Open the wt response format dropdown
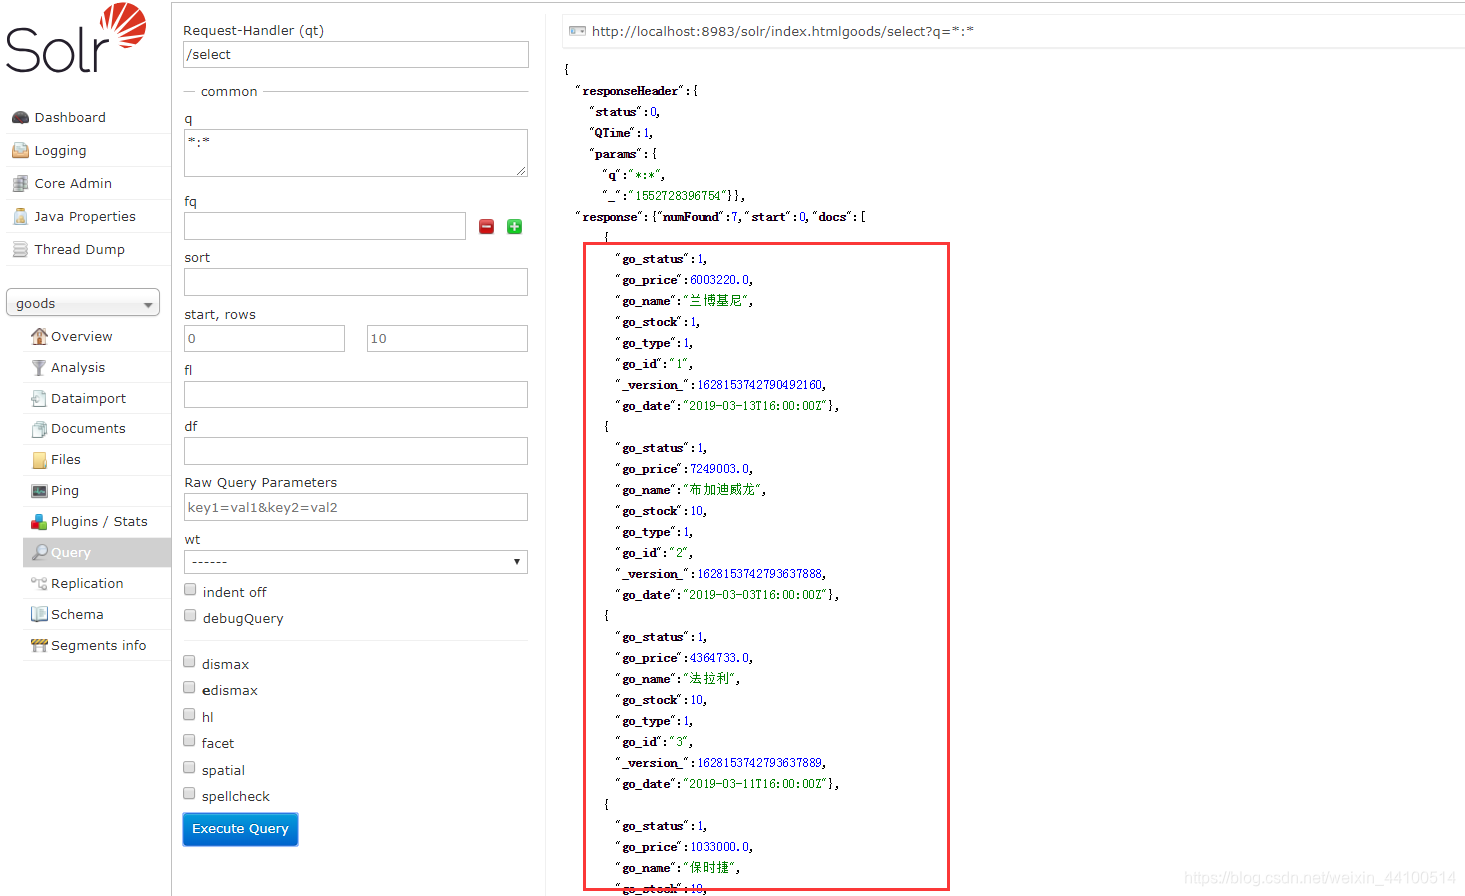 point(356,562)
